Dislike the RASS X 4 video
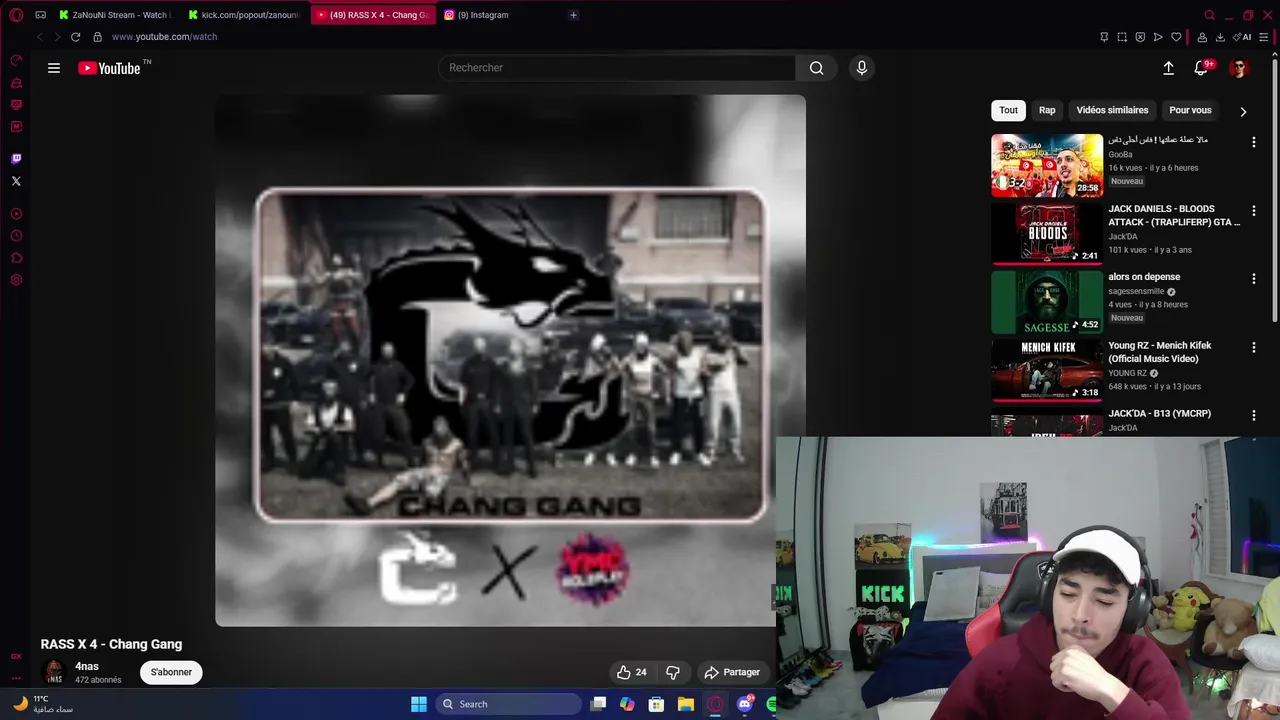Screen dimensions: 1280x720 tap(673, 672)
